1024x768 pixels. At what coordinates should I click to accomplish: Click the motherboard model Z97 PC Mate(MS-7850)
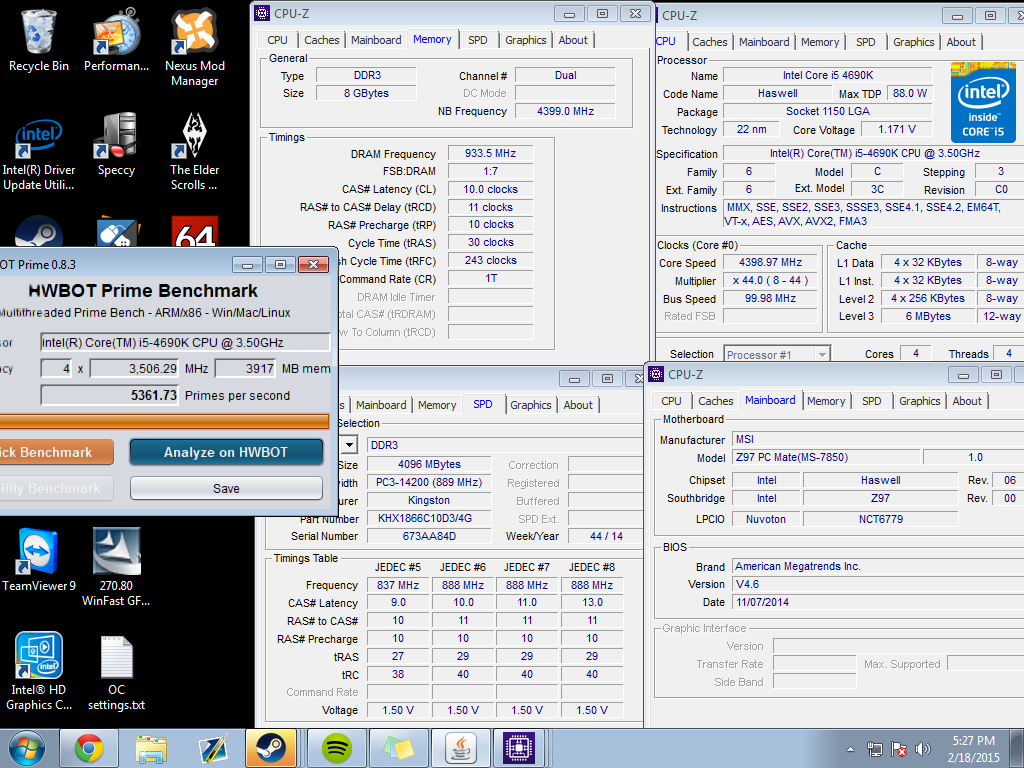tap(826, 457)
